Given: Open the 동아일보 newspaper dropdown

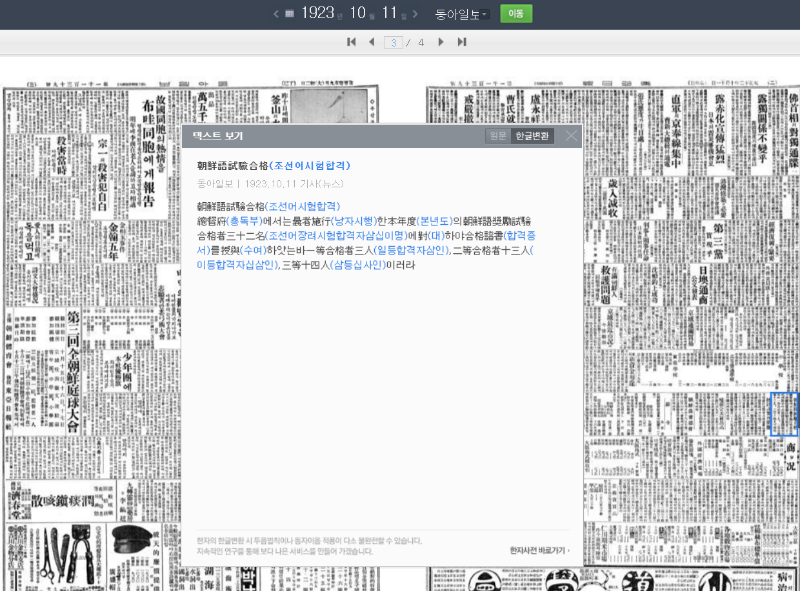Looking at the screenshot, I should [462, 14].
